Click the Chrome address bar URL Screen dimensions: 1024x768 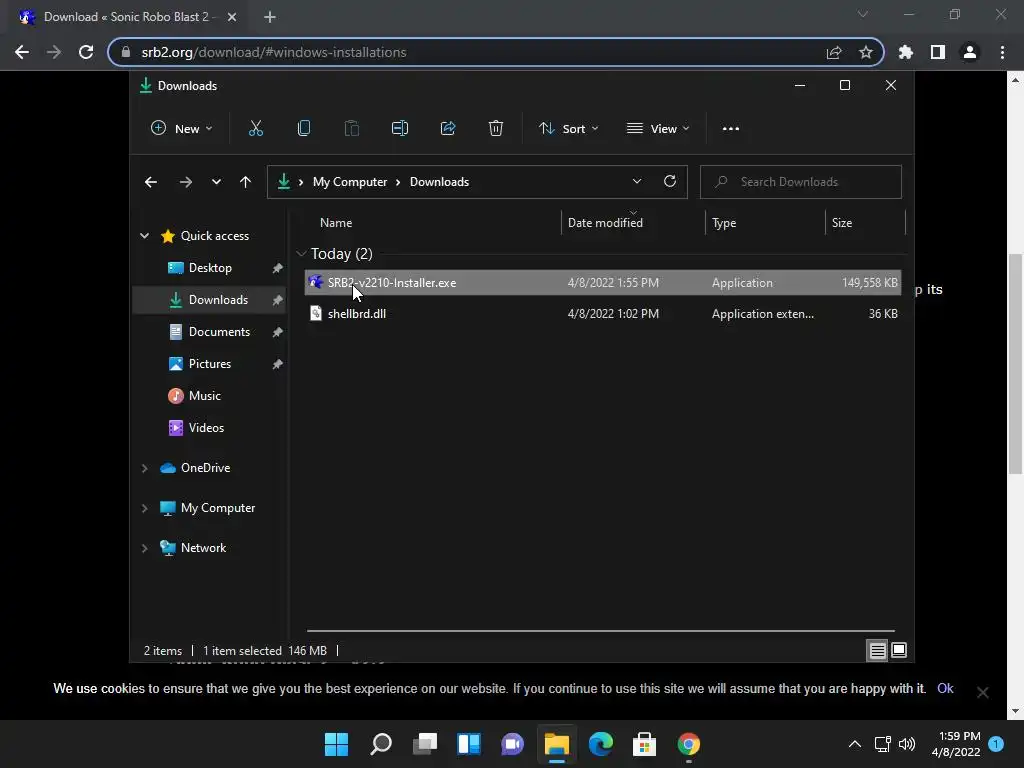pyautogui.click(x=274, y=52)
